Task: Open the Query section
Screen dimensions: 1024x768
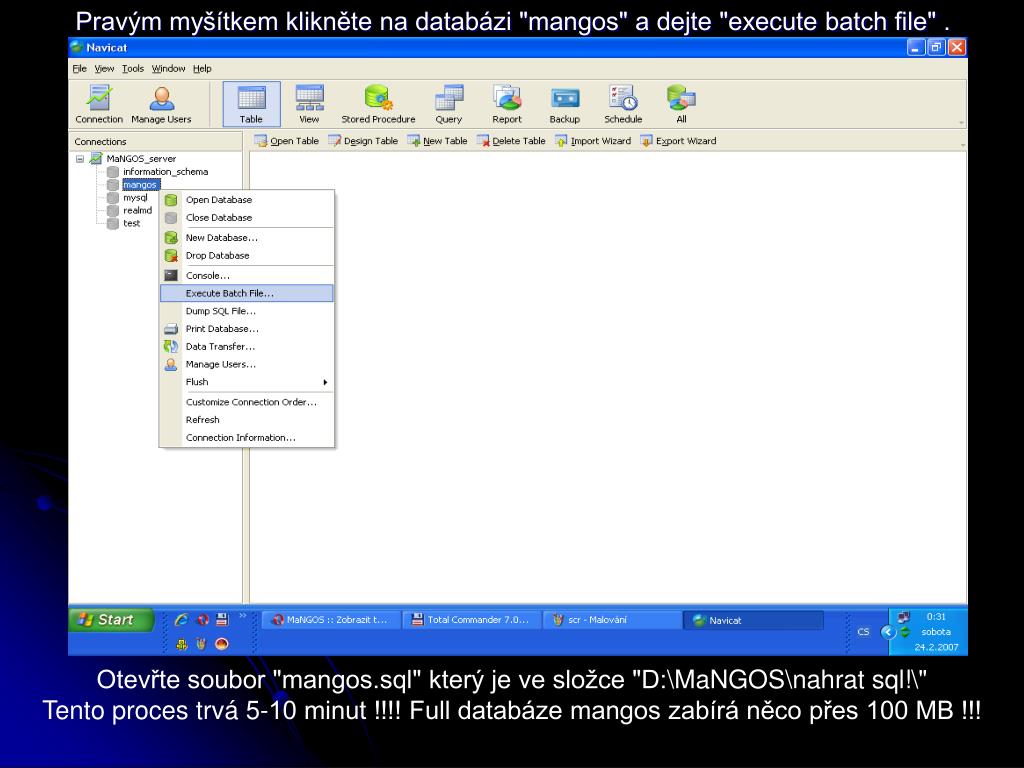Action: (x=449, y=104)
